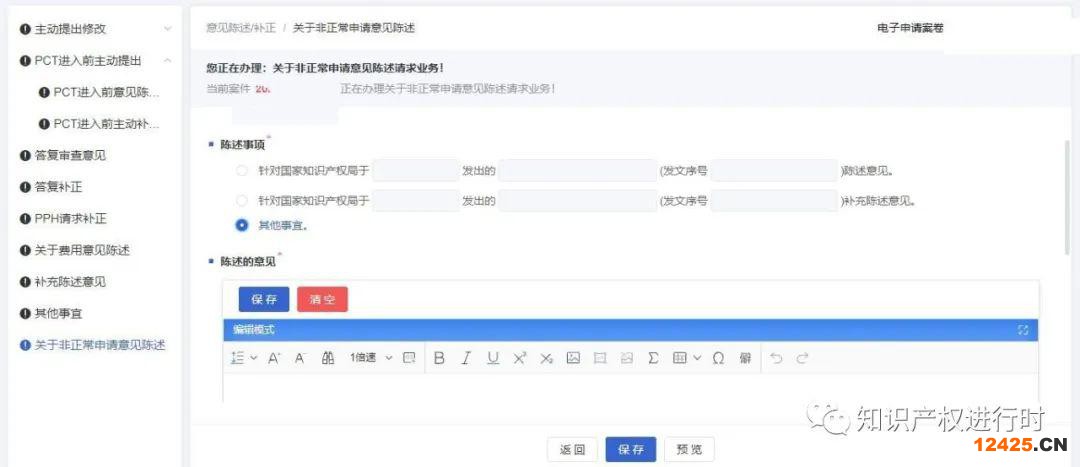Insert special character with omega icon

coord(718,358)
